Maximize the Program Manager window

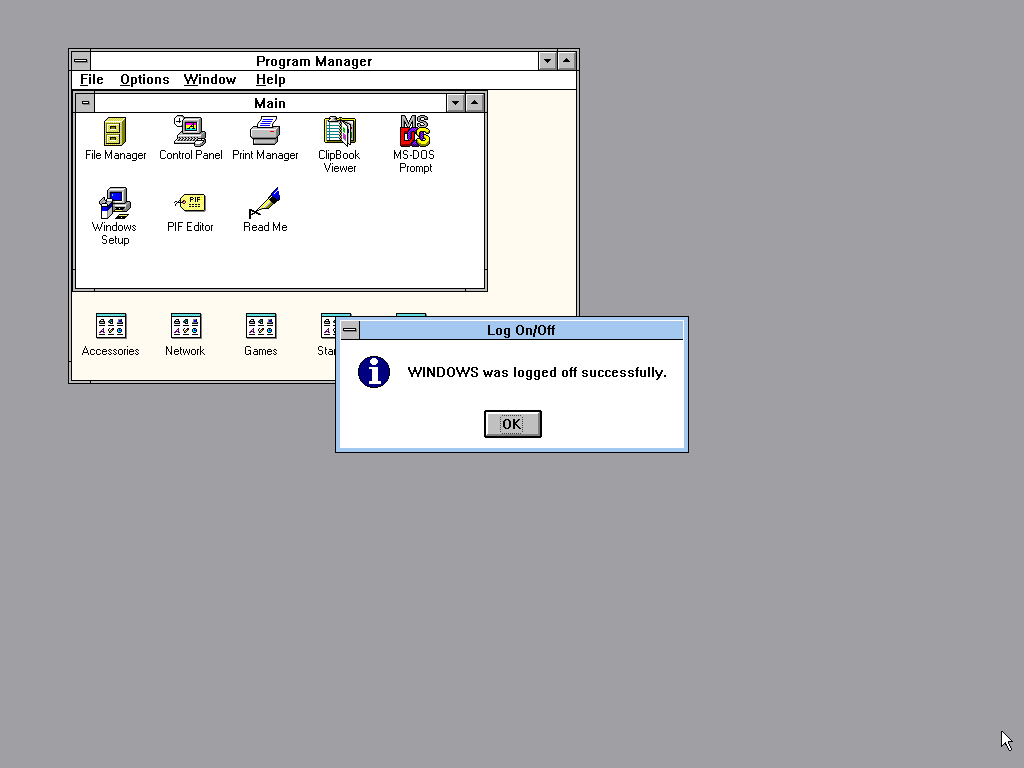(x=566, y=61)
